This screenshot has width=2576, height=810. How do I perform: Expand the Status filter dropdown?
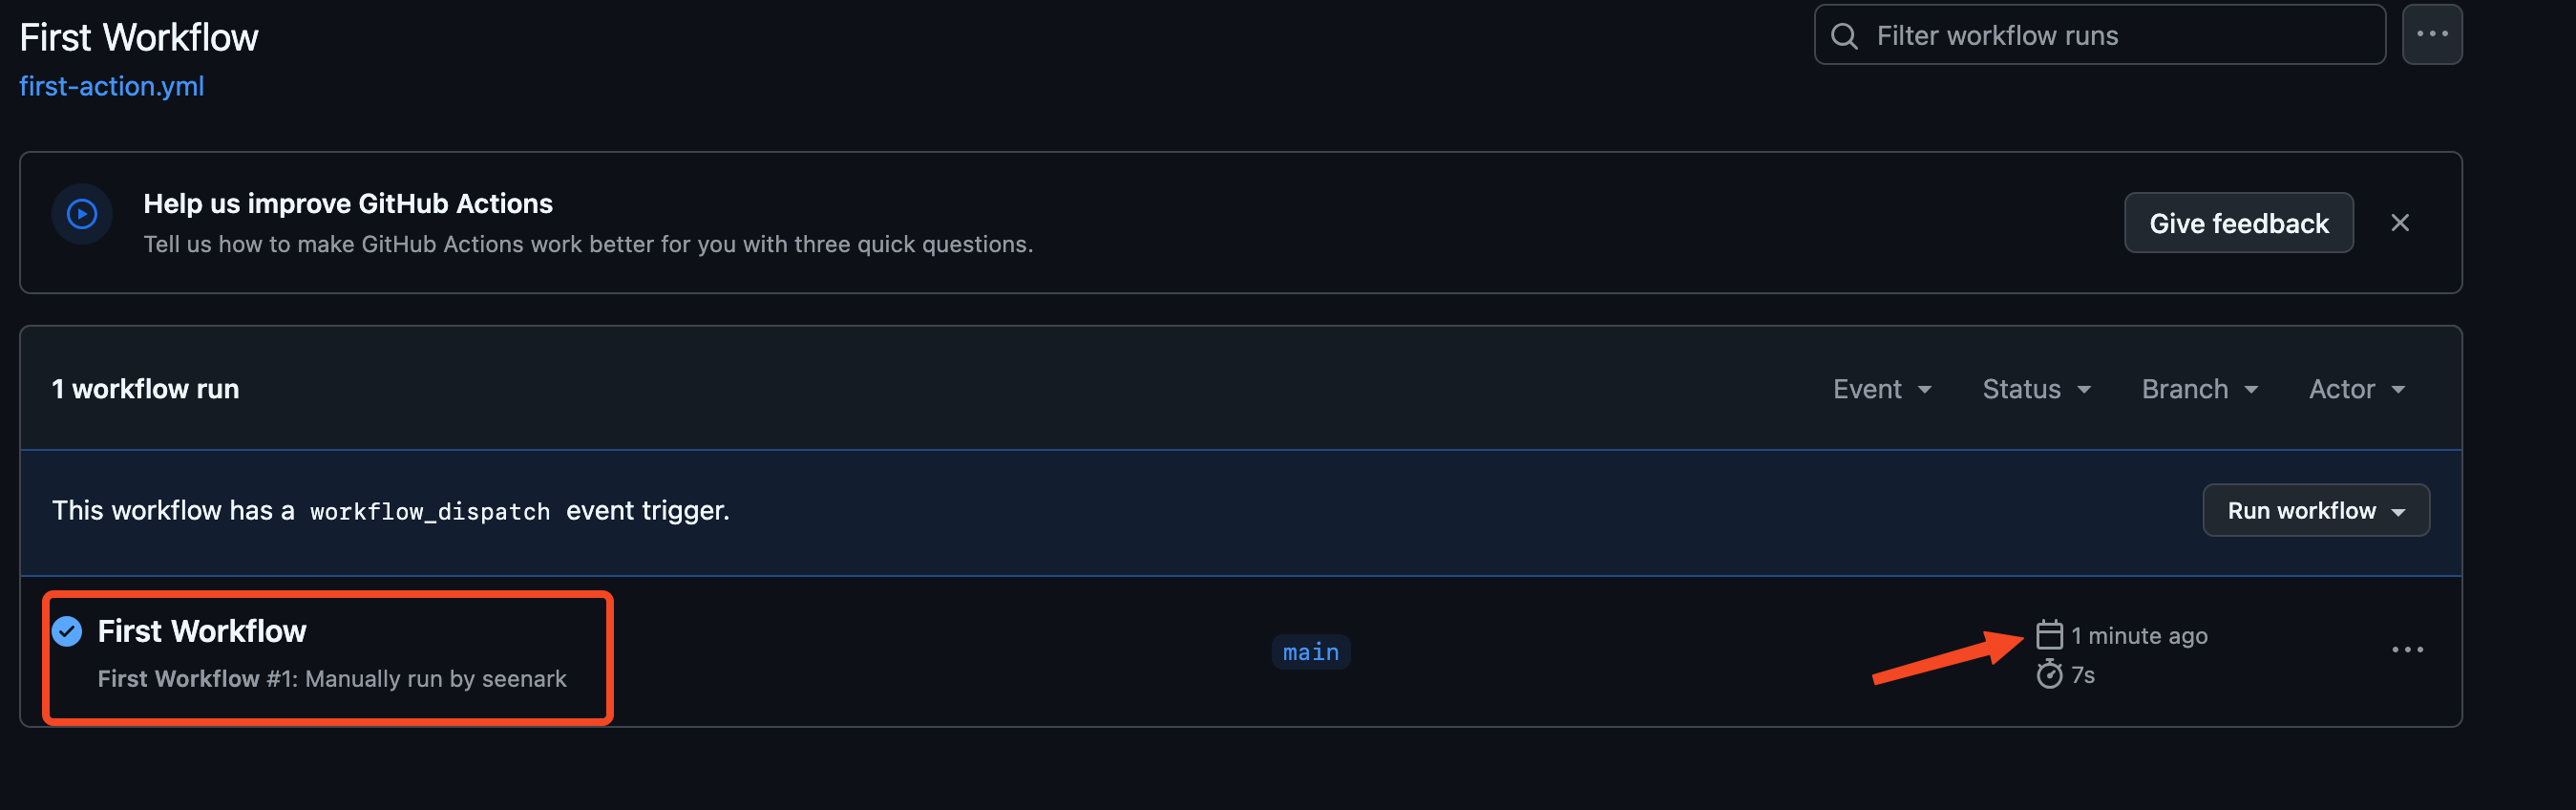2035,389
